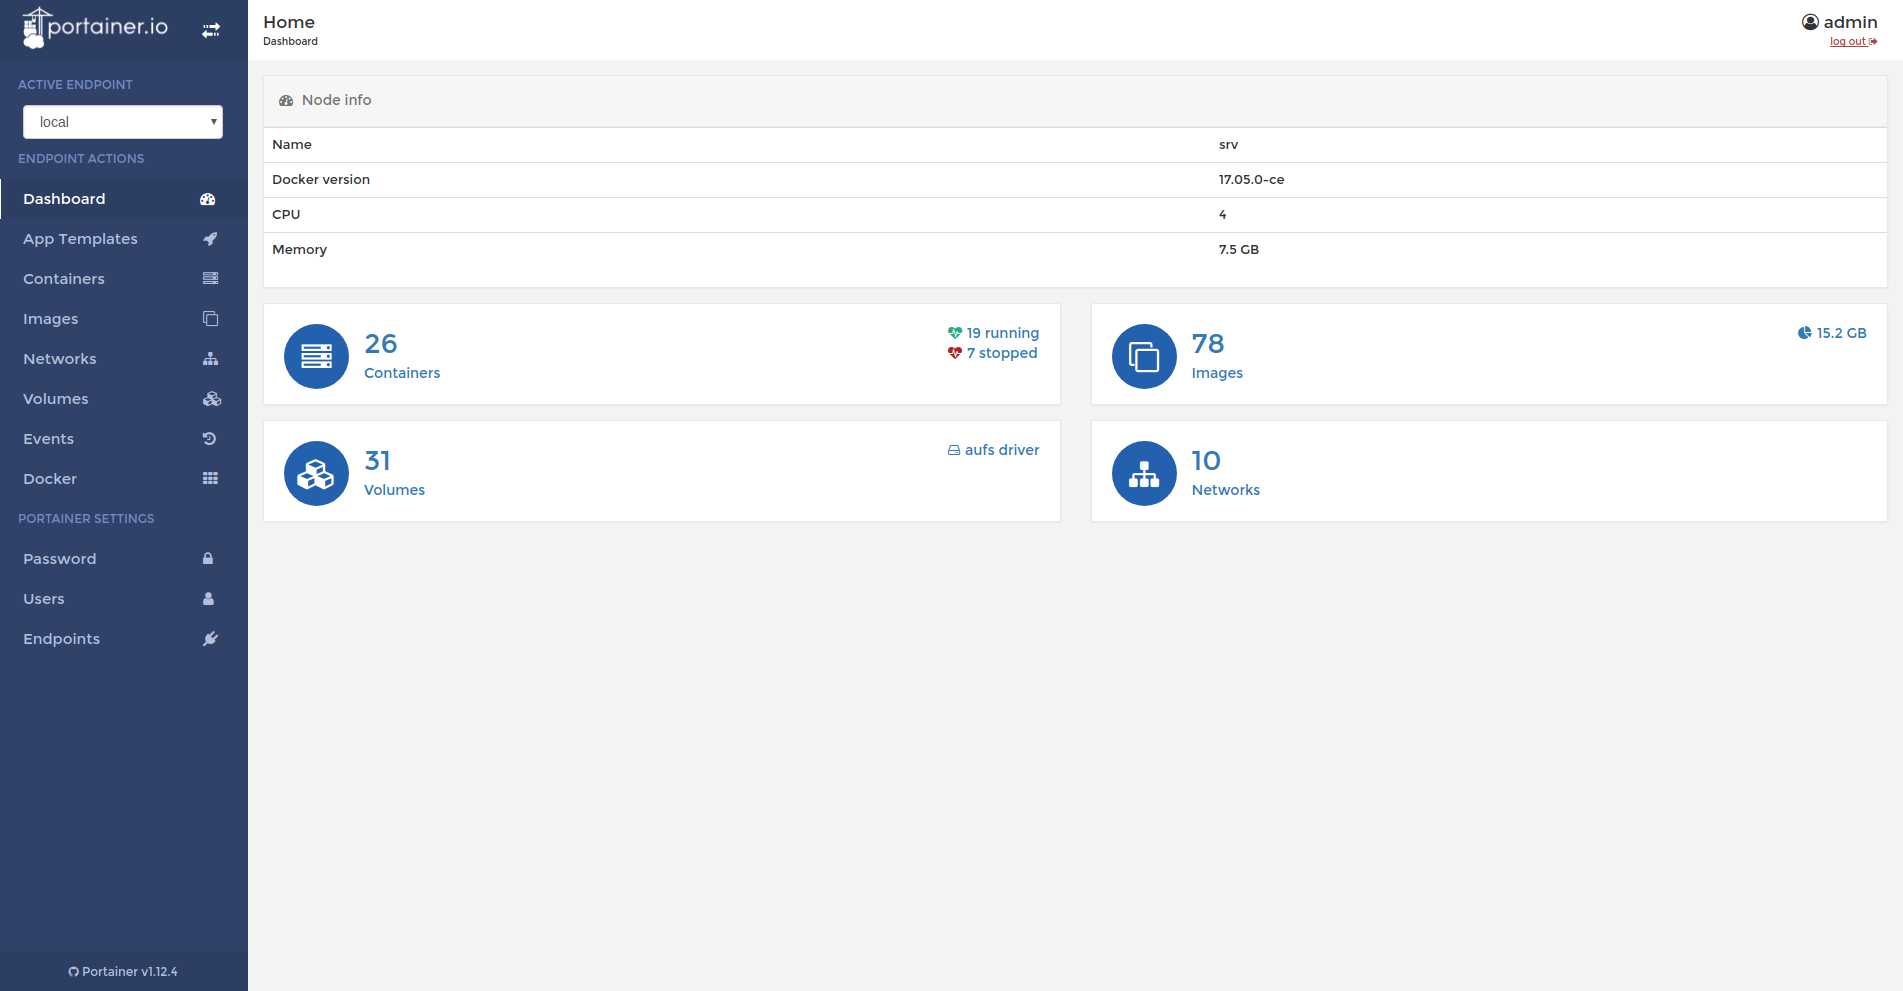
Task: Click the App Templates rocket icon
Action: [x=210, y=239]
